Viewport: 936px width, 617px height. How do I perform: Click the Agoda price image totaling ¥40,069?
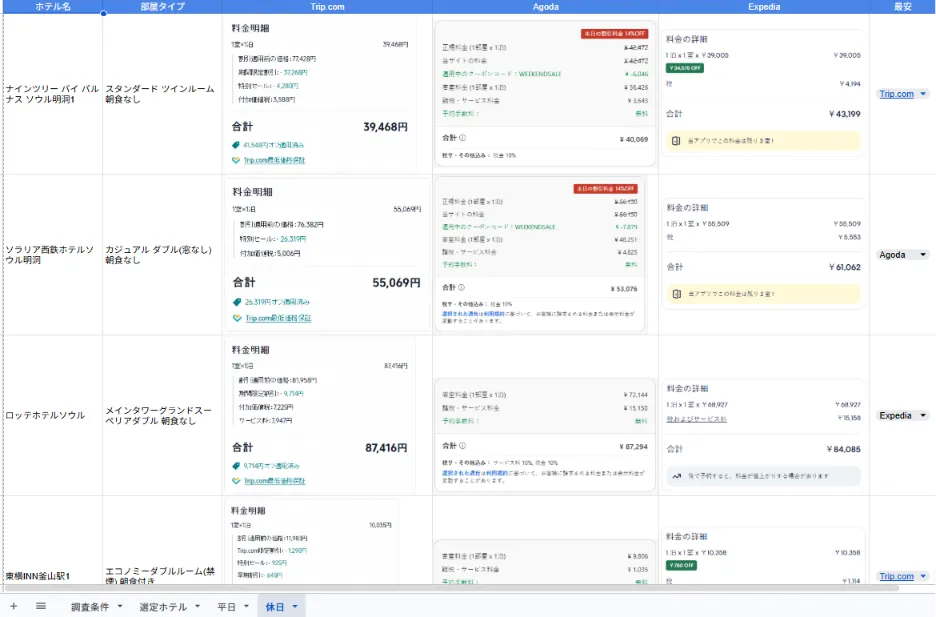click(546, 94)
